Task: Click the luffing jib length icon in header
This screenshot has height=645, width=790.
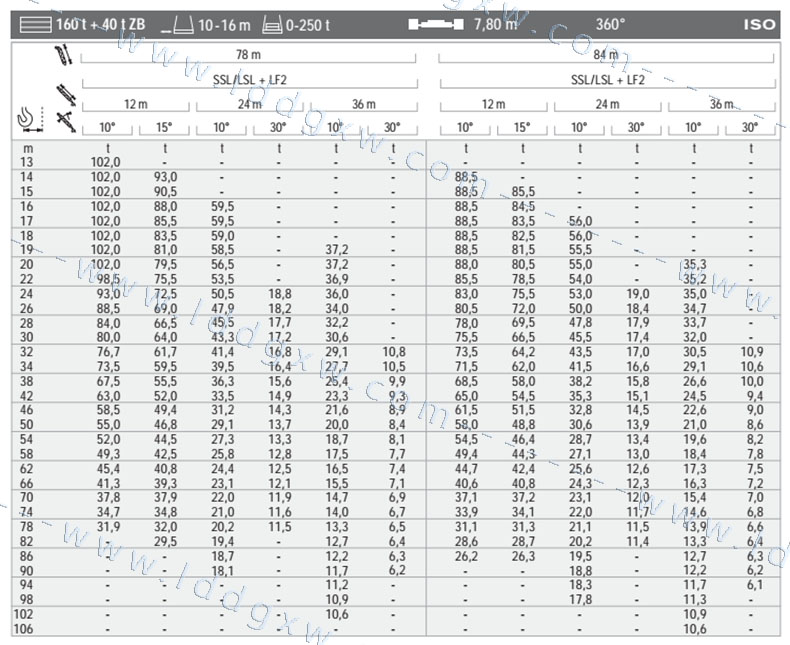Action: tap(66, 95)
